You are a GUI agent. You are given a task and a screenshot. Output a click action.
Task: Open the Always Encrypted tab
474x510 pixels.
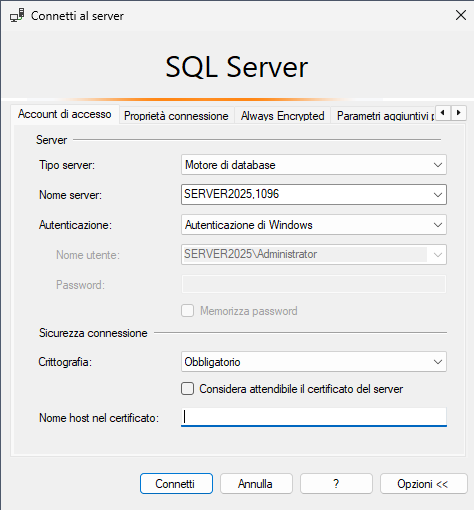[x=283, y=116]
